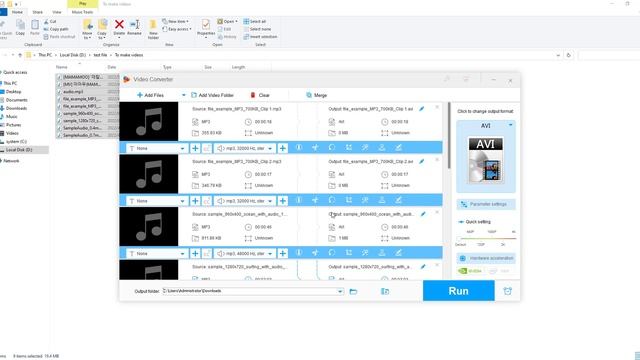640x360 pixels.
Task: Click the big blue Run button
Action: 458,291
